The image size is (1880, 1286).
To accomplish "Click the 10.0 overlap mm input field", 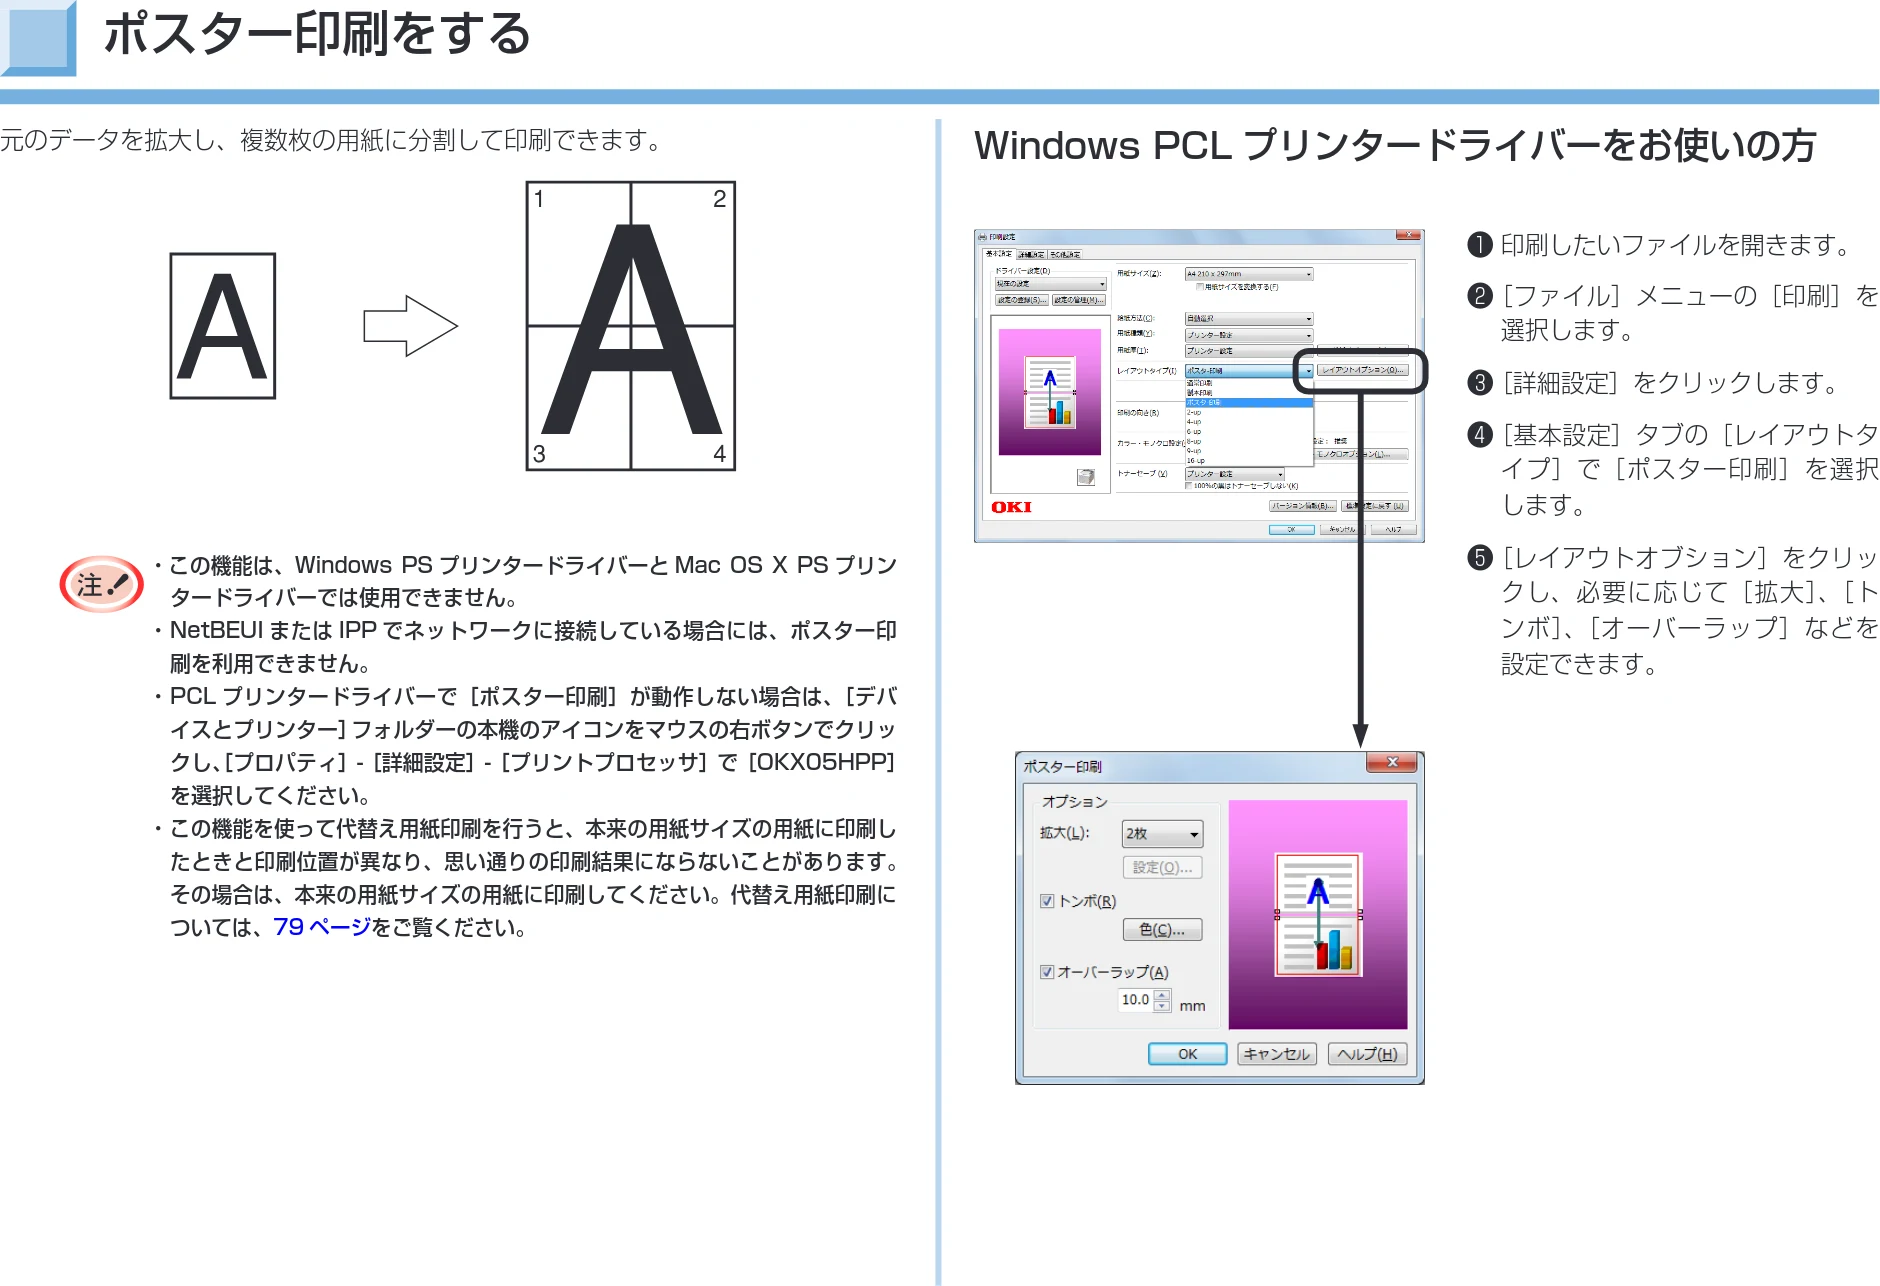I will 1136,1000.
